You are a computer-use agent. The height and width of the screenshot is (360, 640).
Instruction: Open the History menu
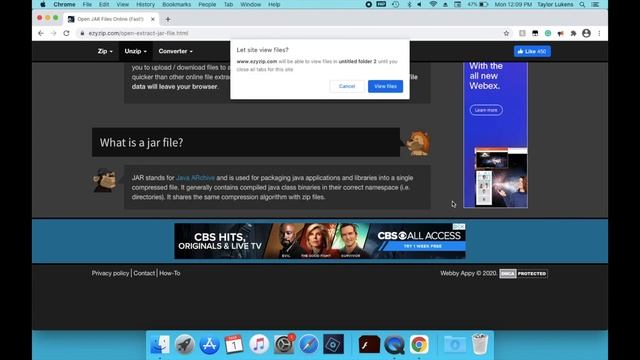[x=145, y=4]
